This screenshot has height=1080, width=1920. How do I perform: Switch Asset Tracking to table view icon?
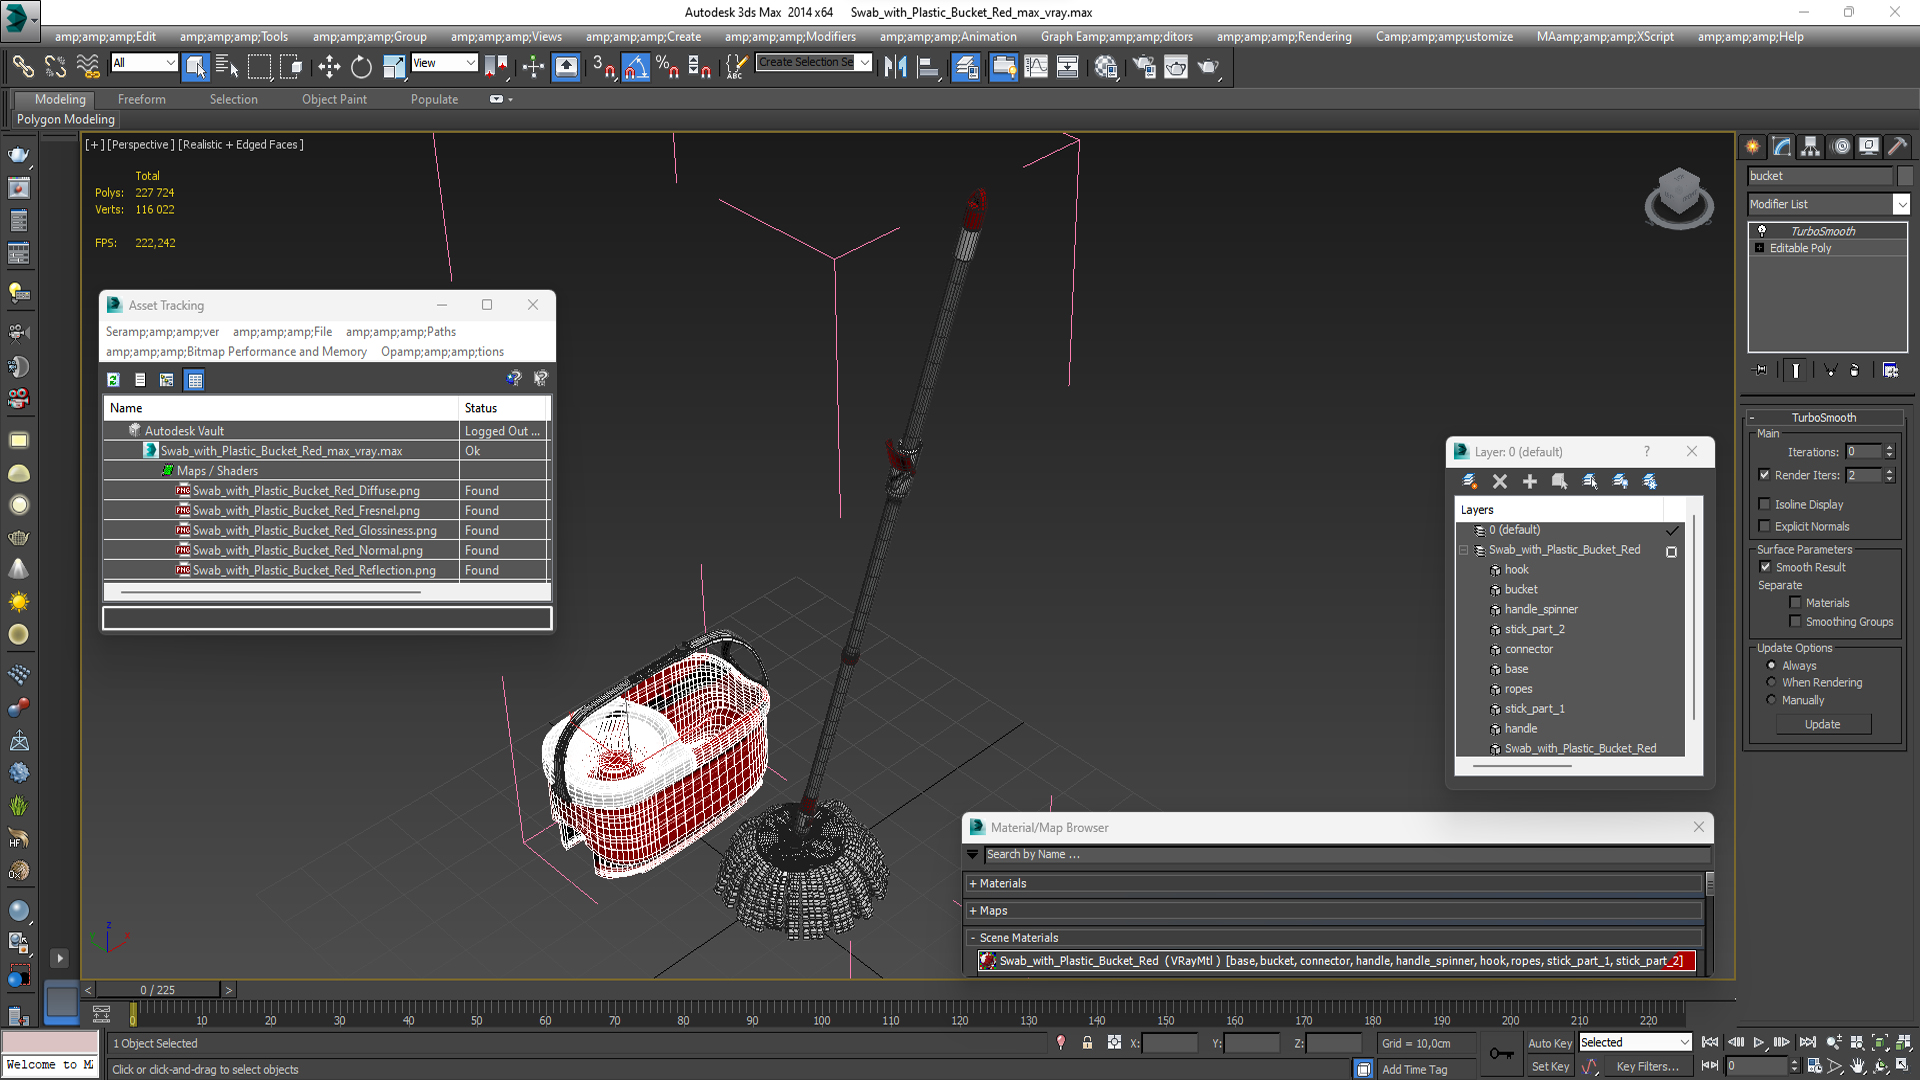point(195,380)
